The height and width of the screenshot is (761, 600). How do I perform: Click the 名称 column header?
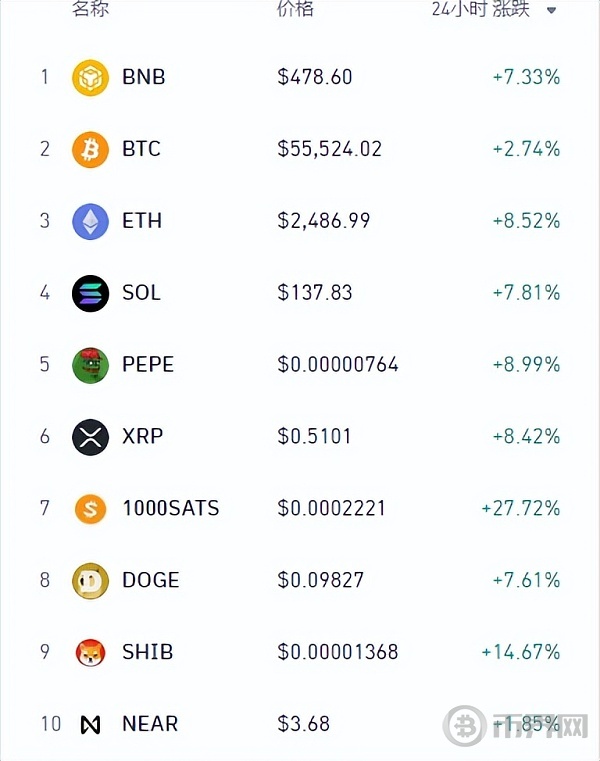click(x=90, y=9)
